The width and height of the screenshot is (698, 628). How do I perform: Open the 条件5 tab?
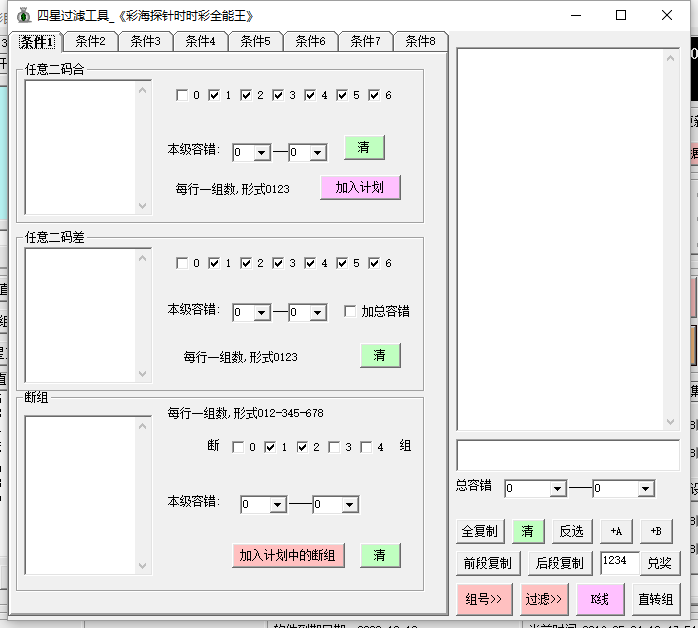tap(255, 41)
